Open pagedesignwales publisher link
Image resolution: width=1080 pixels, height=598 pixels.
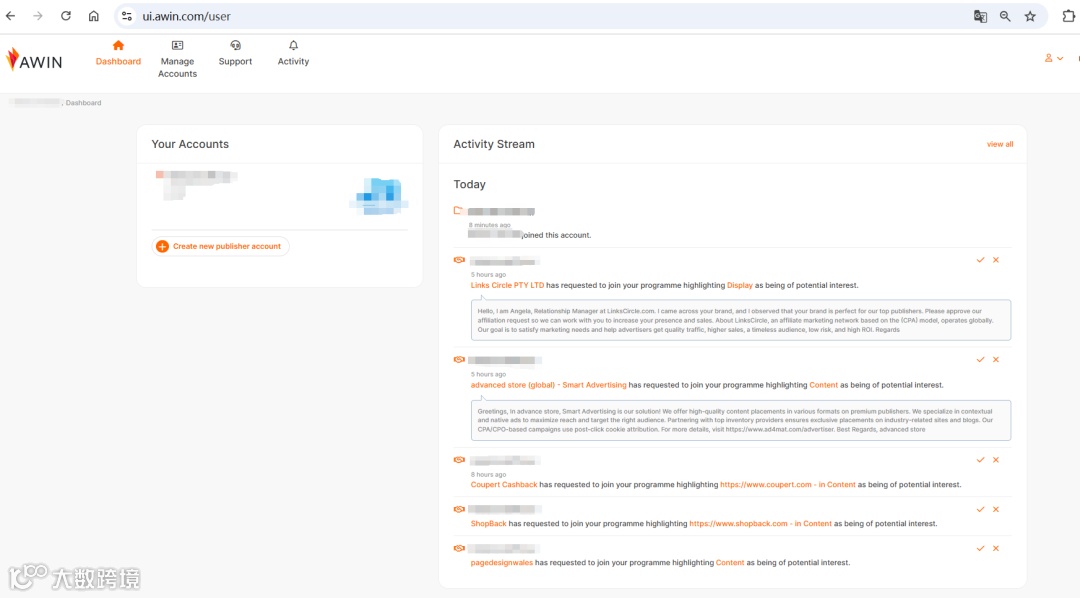[x=501, y=563]
